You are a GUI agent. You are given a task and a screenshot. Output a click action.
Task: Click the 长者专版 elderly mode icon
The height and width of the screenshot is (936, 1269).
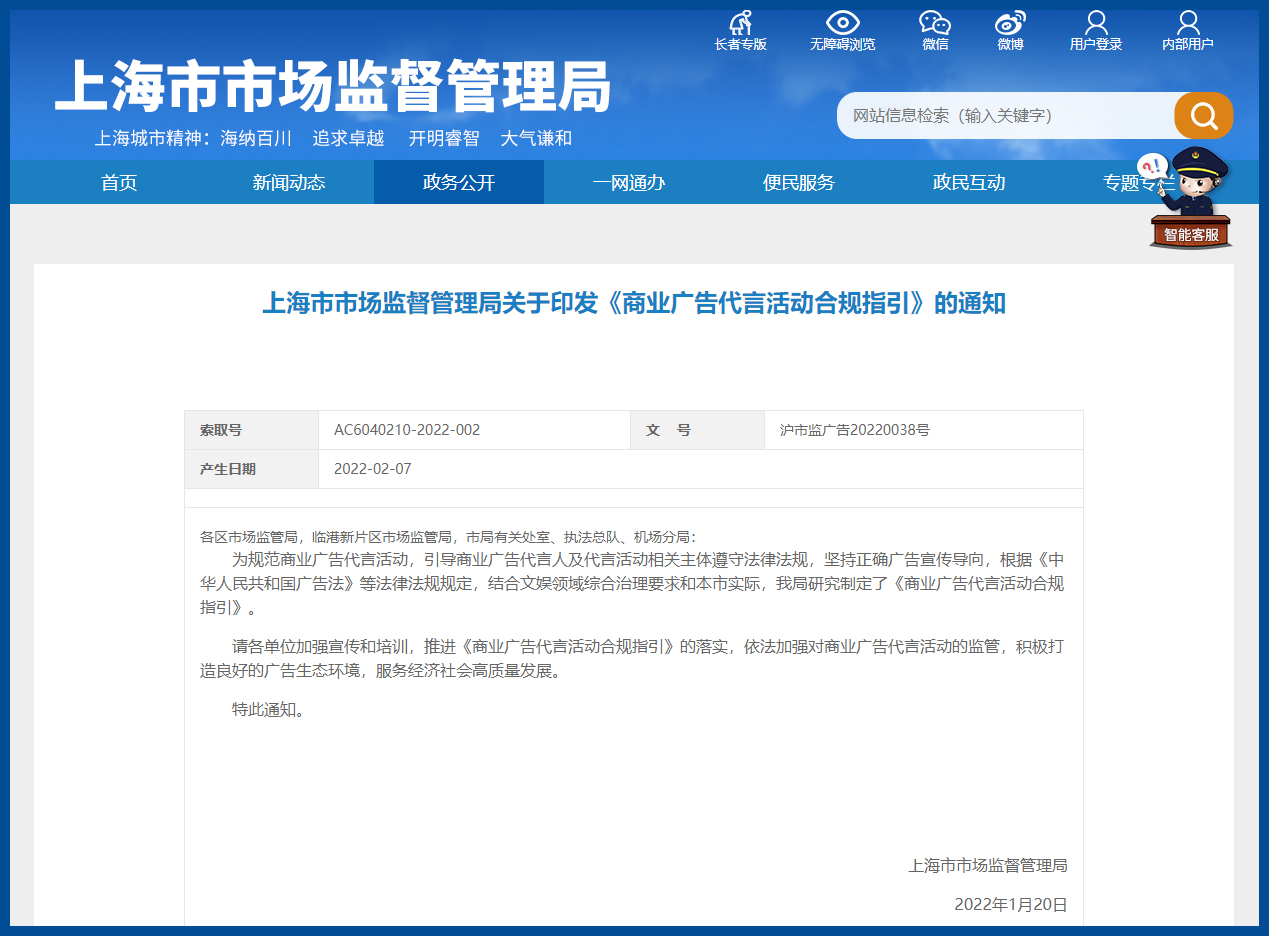click(x=740, y=23)
